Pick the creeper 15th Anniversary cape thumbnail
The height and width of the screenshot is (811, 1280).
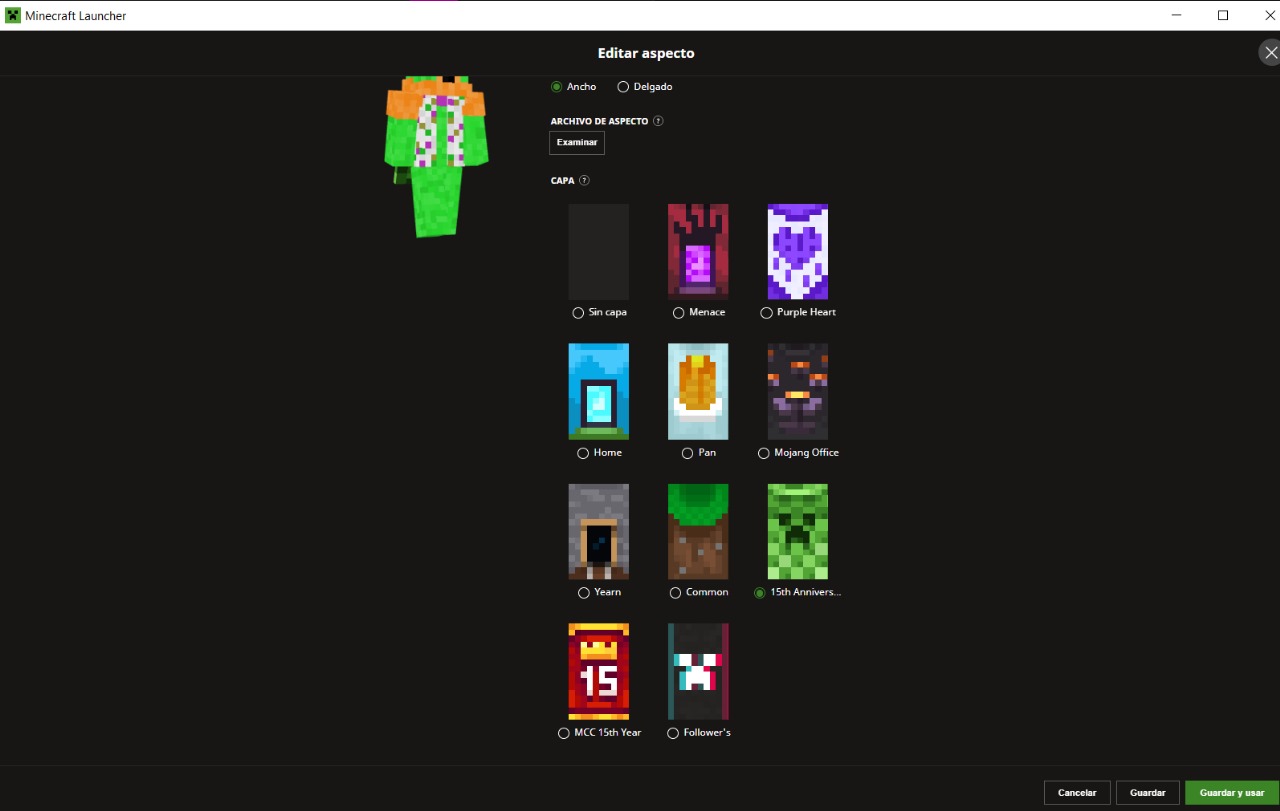(x=798, y=532)
